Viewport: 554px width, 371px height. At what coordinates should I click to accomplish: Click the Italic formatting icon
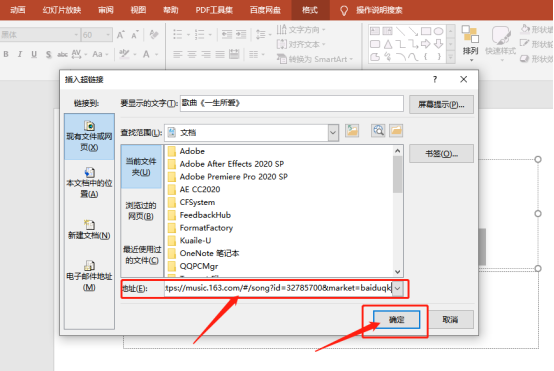(x=20, y=54)
